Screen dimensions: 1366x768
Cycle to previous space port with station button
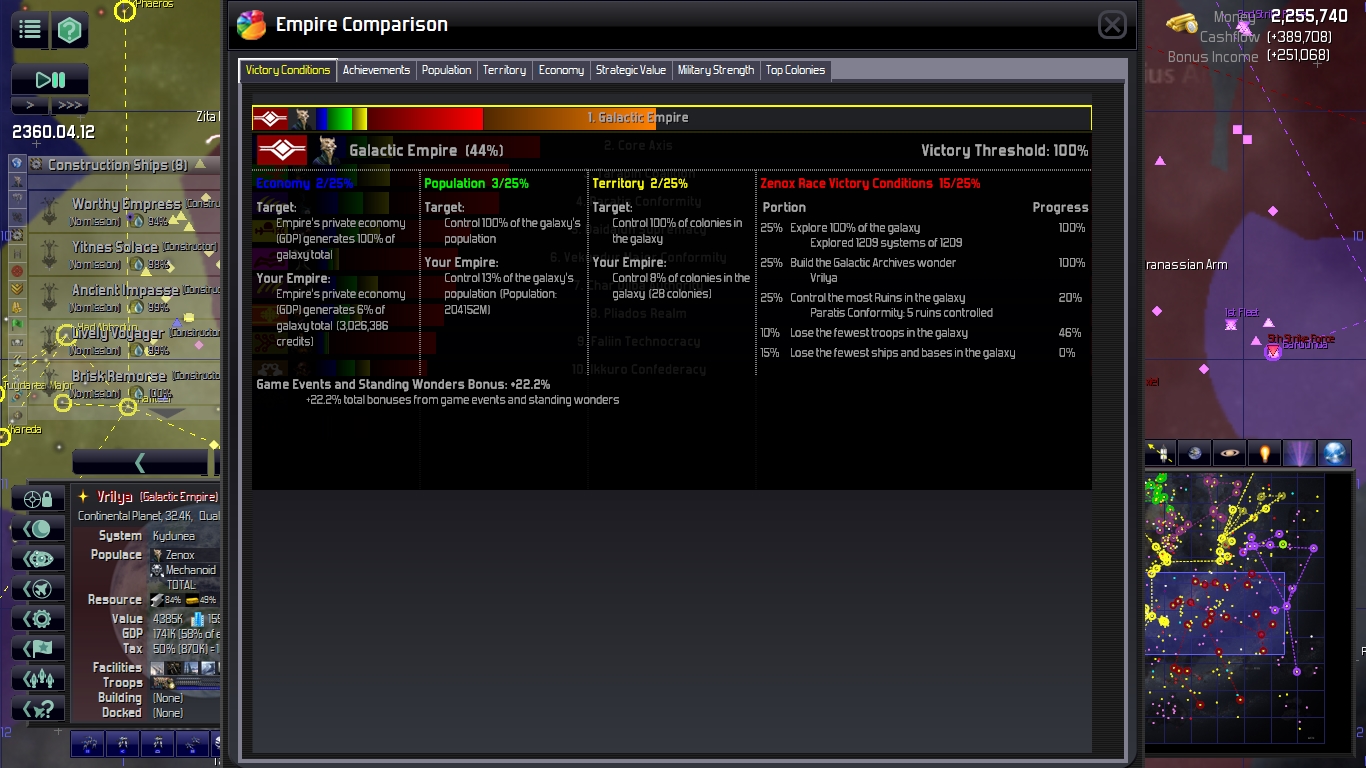pyautogui.click(x=39, y=558)
